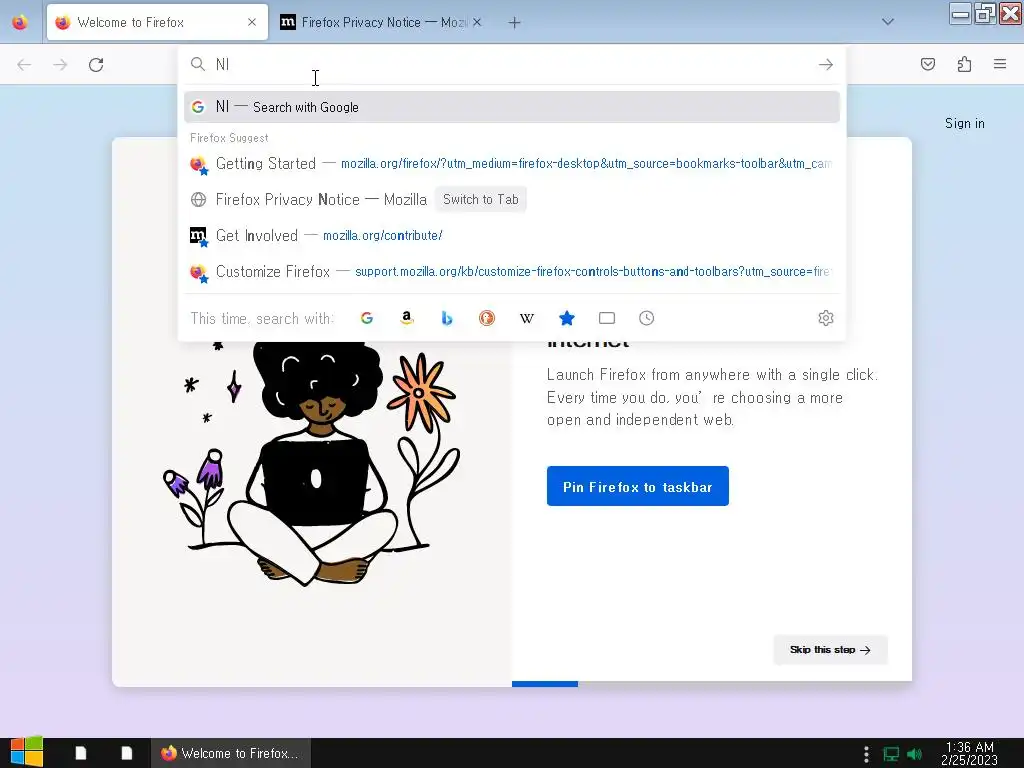The height and width of the screenshot is (768, 1024).
Task: Click second document icon in taskbar
Action: coord(127,753)
